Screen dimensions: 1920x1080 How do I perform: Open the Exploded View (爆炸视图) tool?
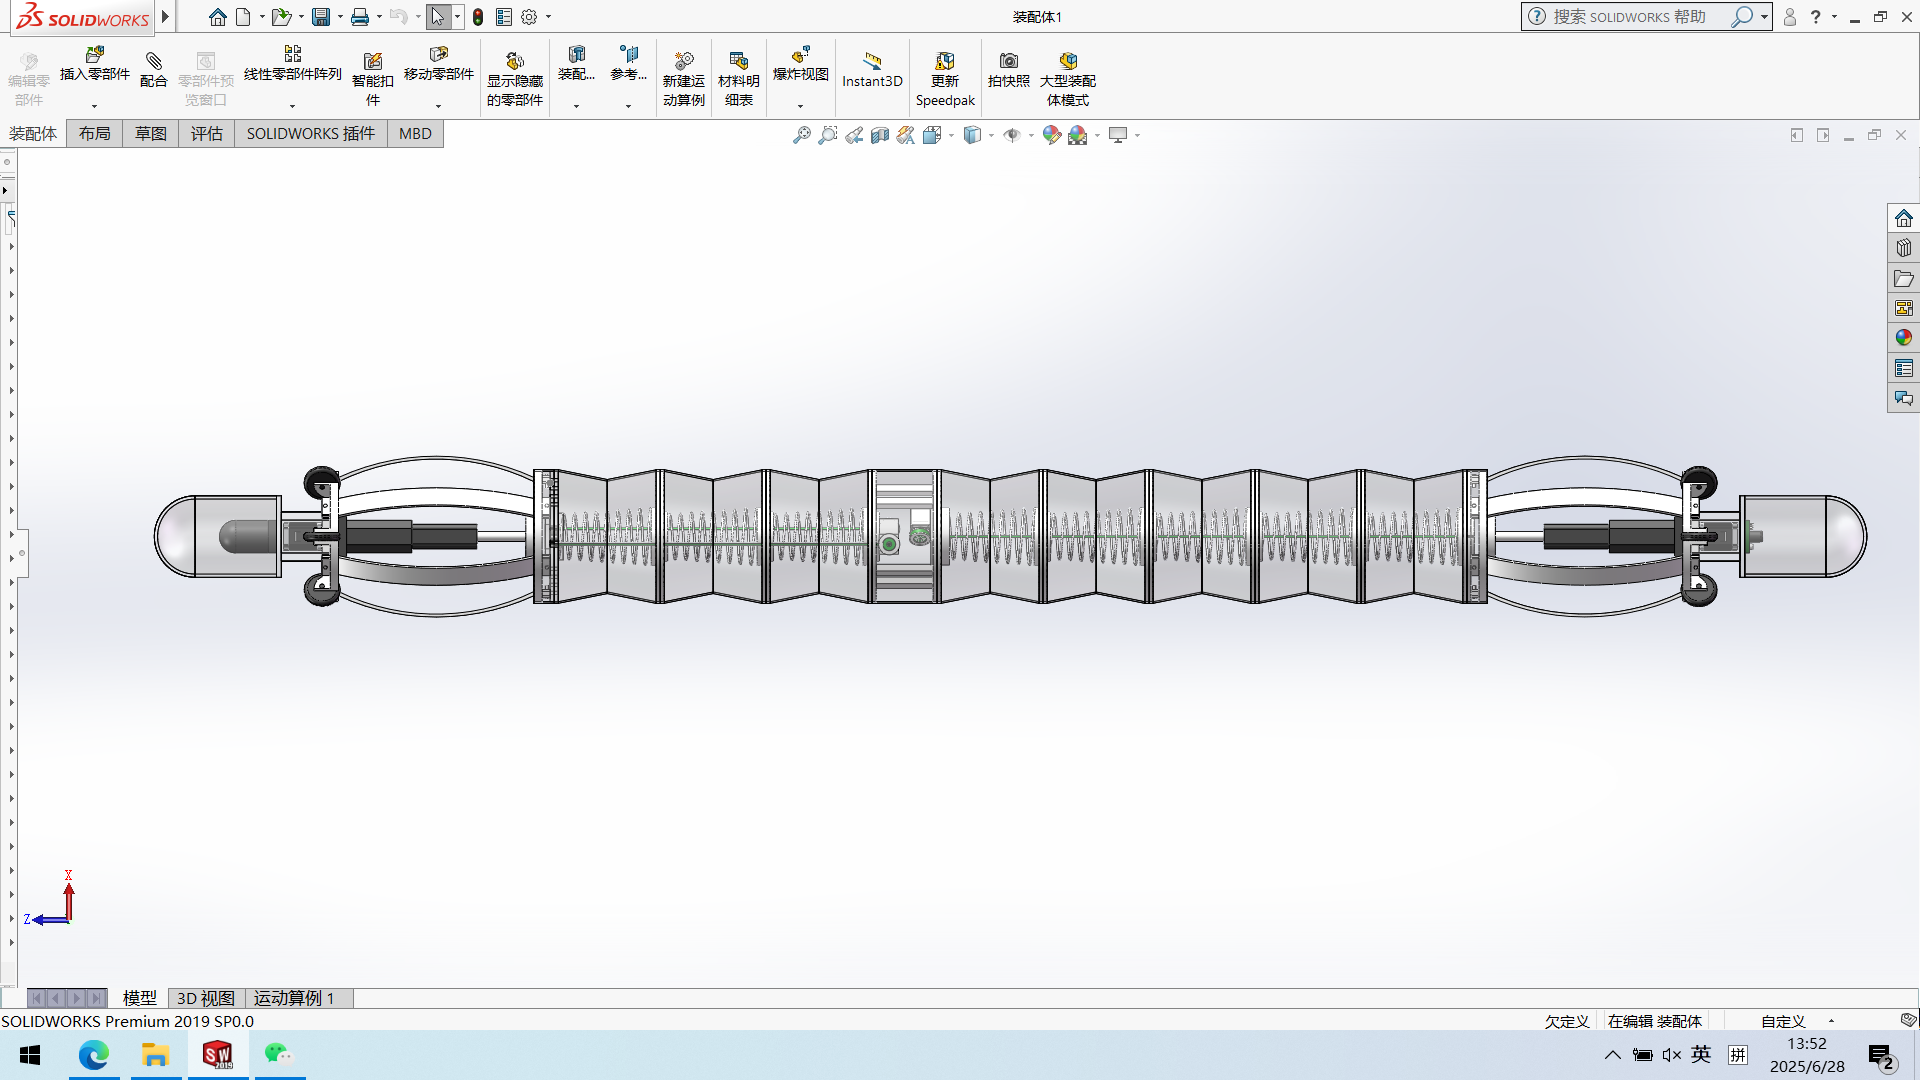click(800, 64)
